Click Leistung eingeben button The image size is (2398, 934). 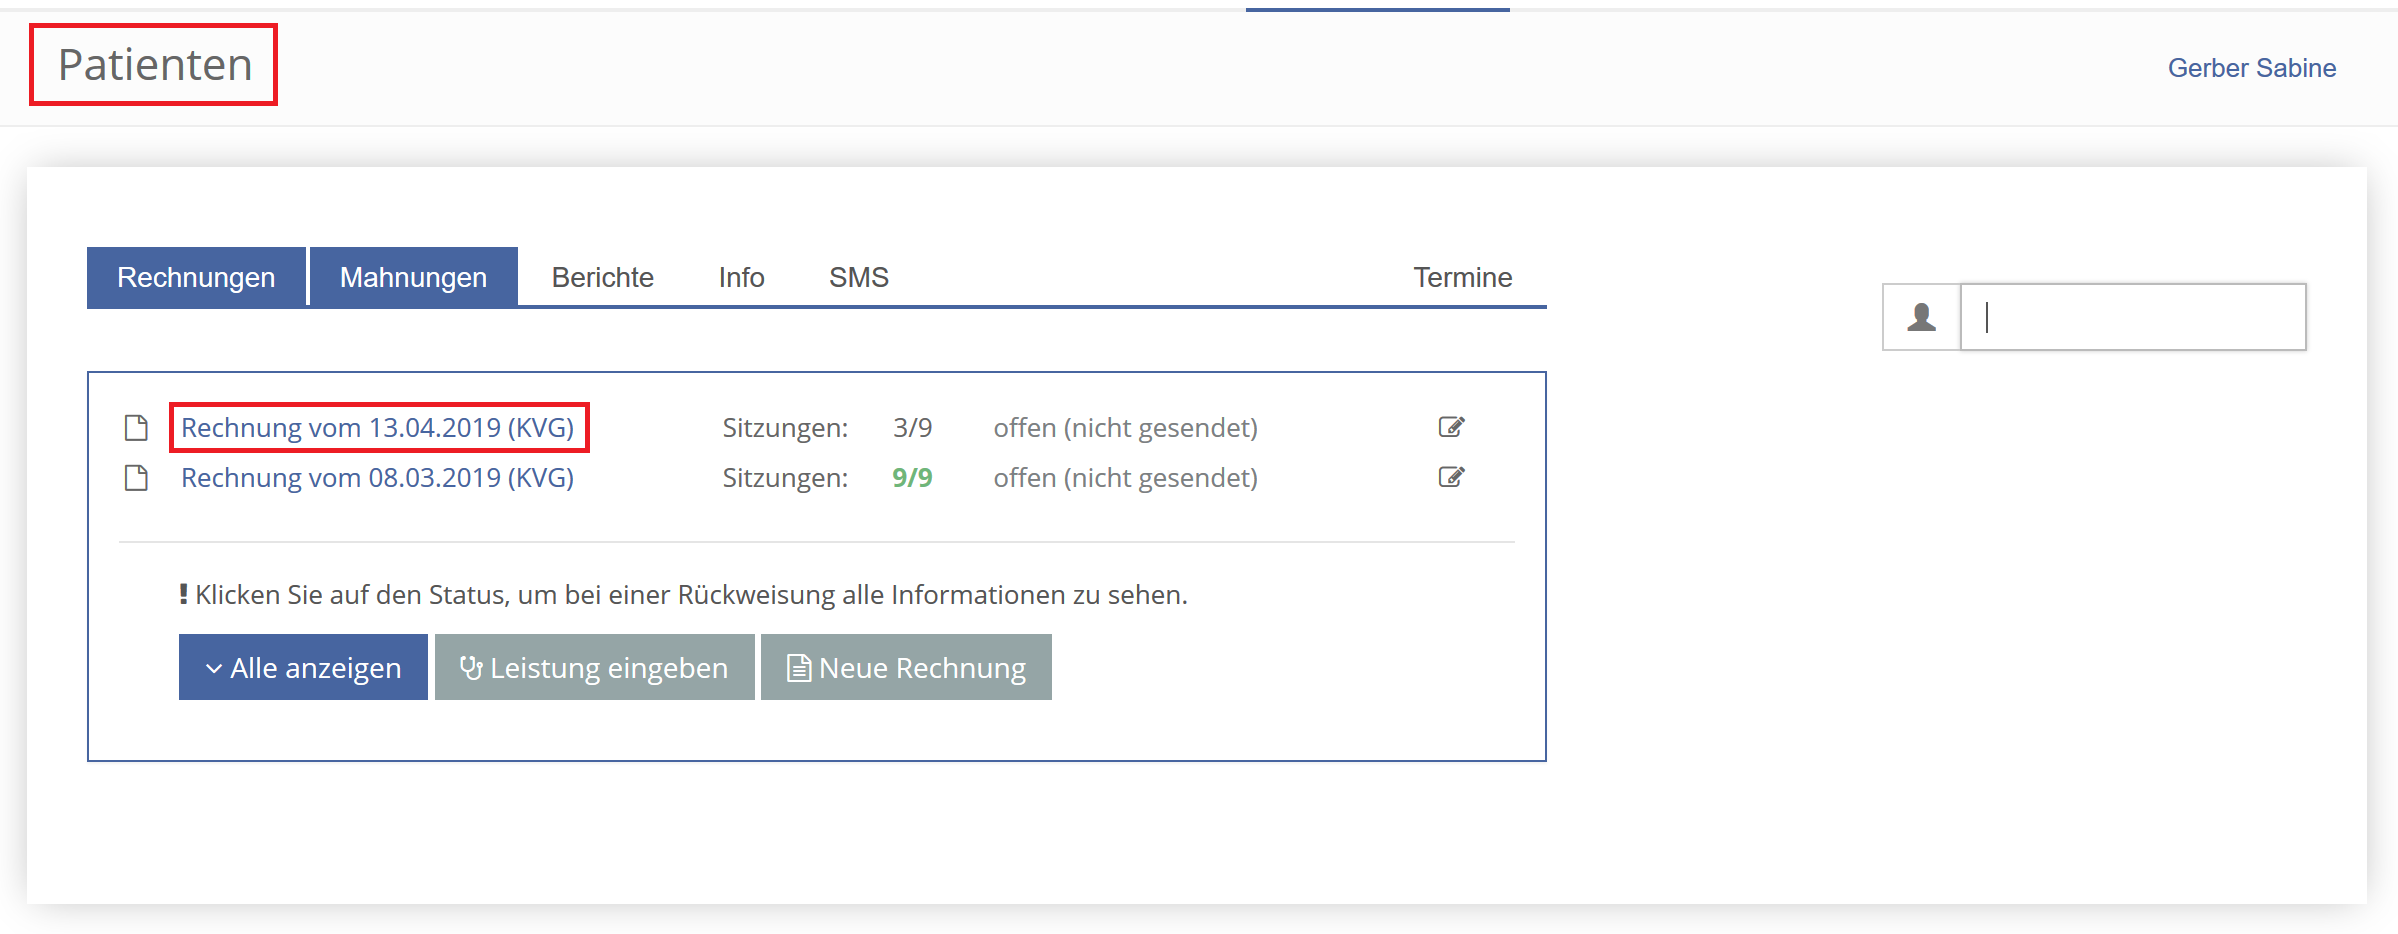595,667
